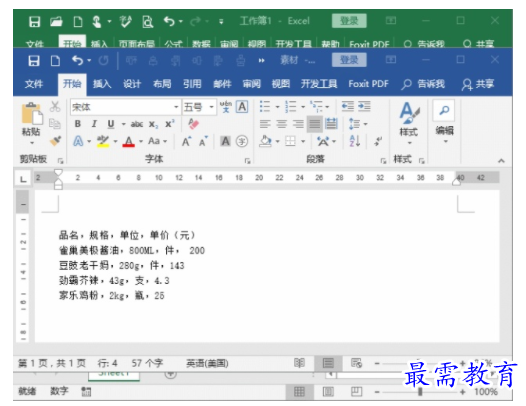Toggle Strikethrough abc formatting
The width and height of the screenshot is (526, 406).
click(137, 124)
